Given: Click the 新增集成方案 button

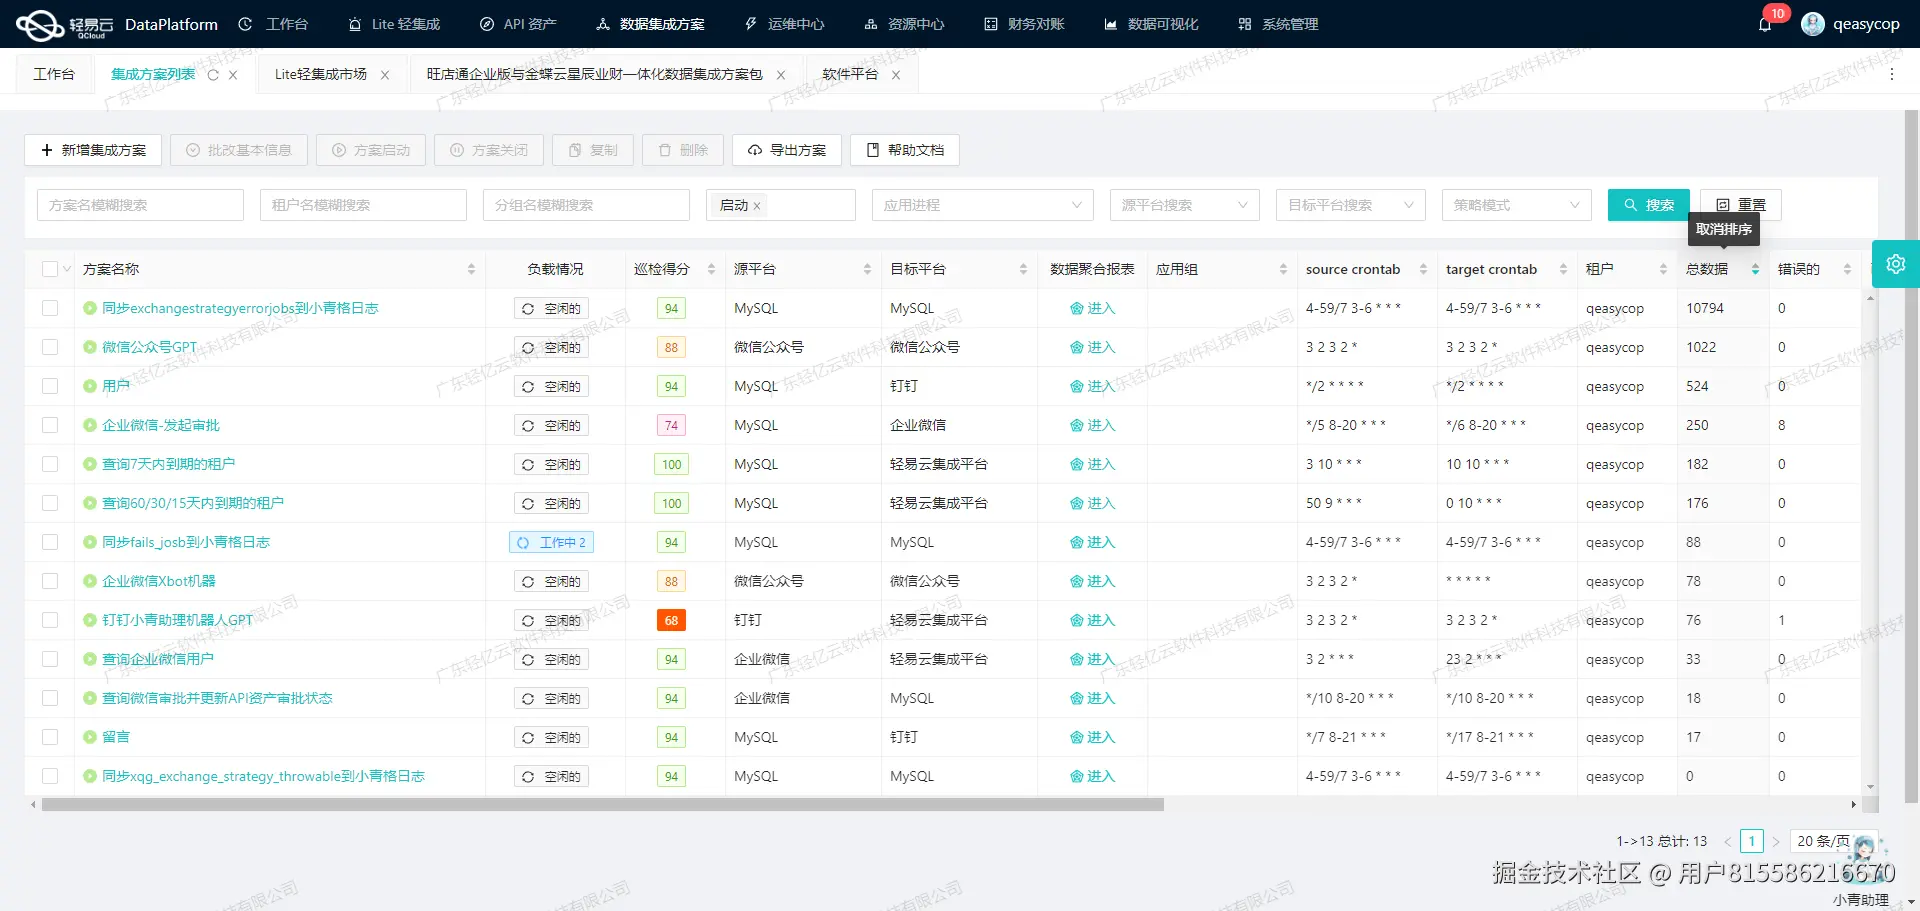Looking at the screenshot, I should coord(93,150).
